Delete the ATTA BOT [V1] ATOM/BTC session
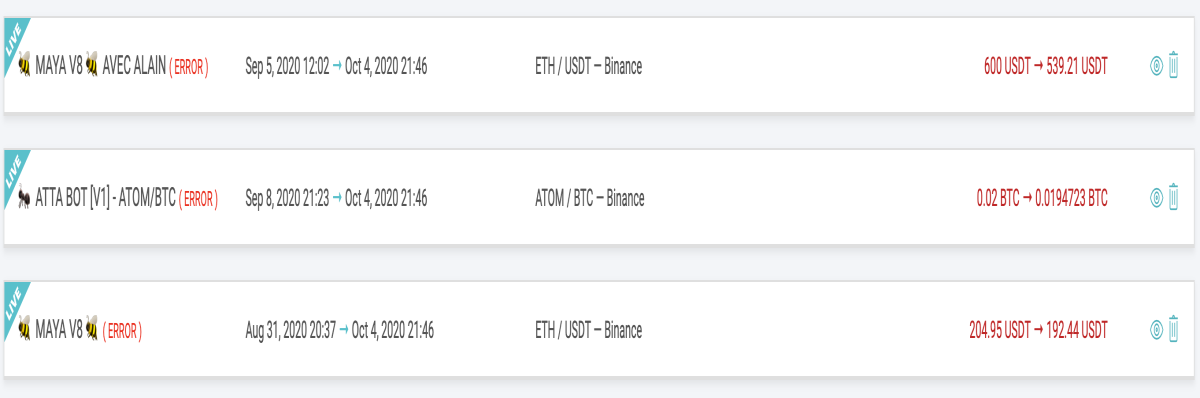The width and height of the screenshot is (1200, 398). (x=1174, y=198)
